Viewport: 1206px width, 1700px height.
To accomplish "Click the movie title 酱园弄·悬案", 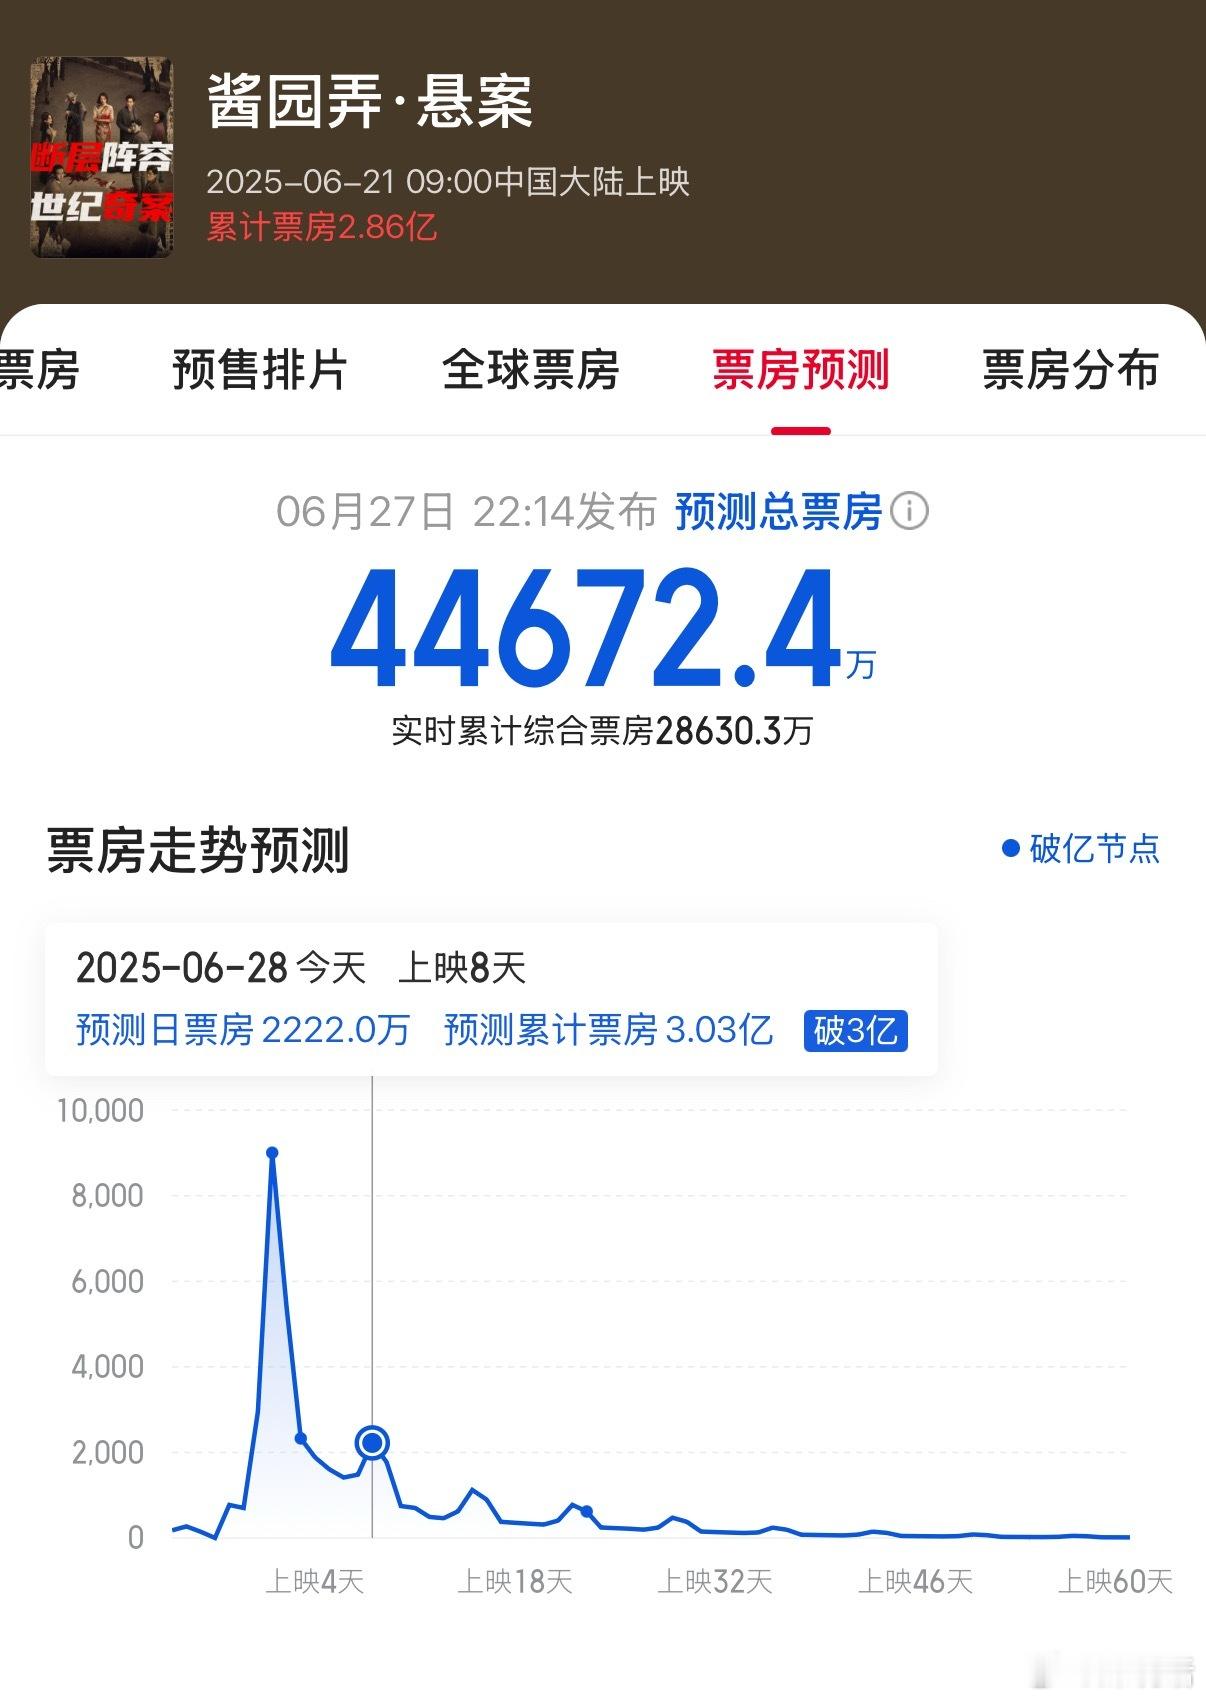I will click(370, 102).
